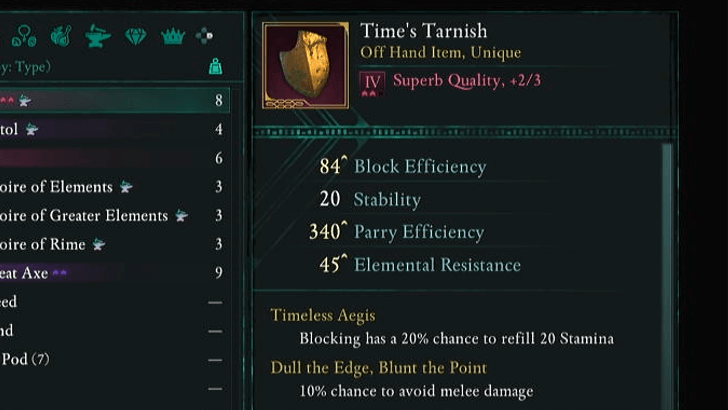
Task: Open the food category with drumstick icon
Action: [60, 37]
